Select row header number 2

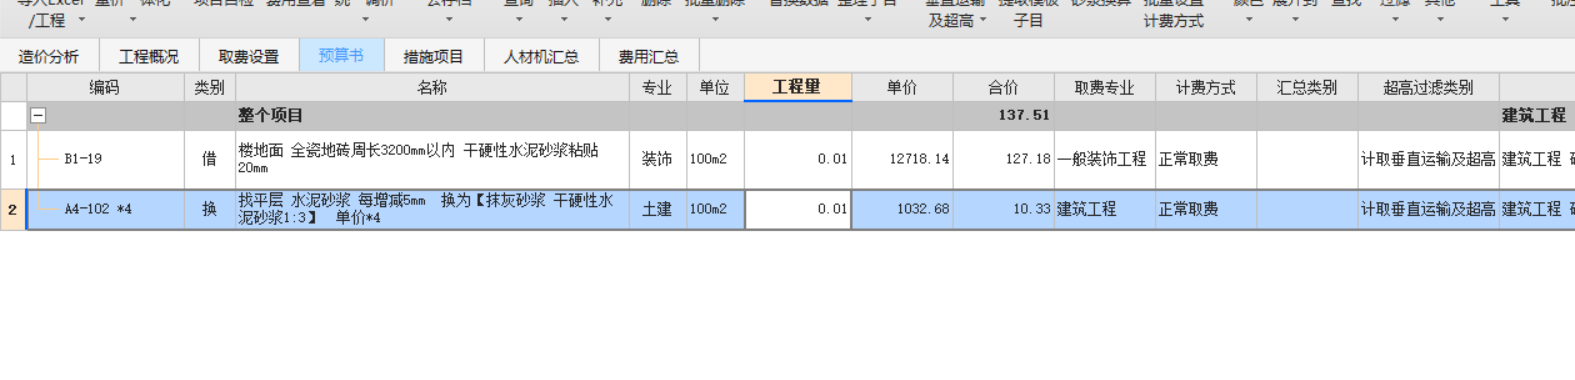13,210
